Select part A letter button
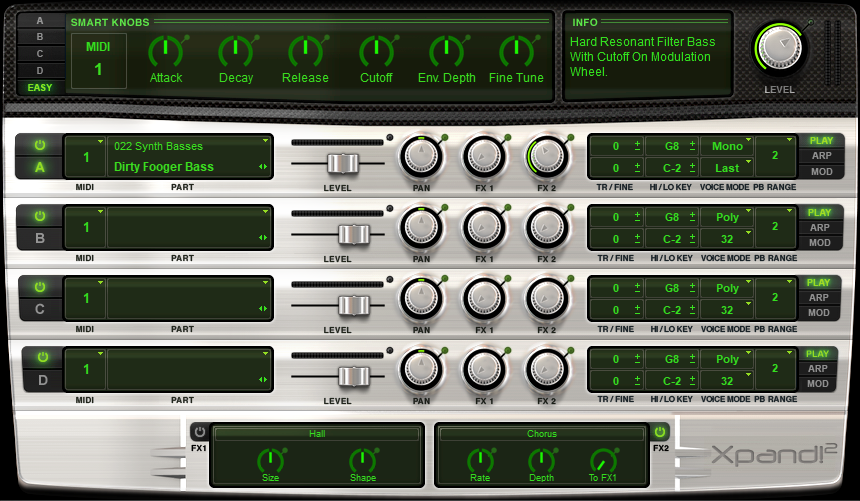The width and height of the screenshot is (860, 501). coord(39,167)
